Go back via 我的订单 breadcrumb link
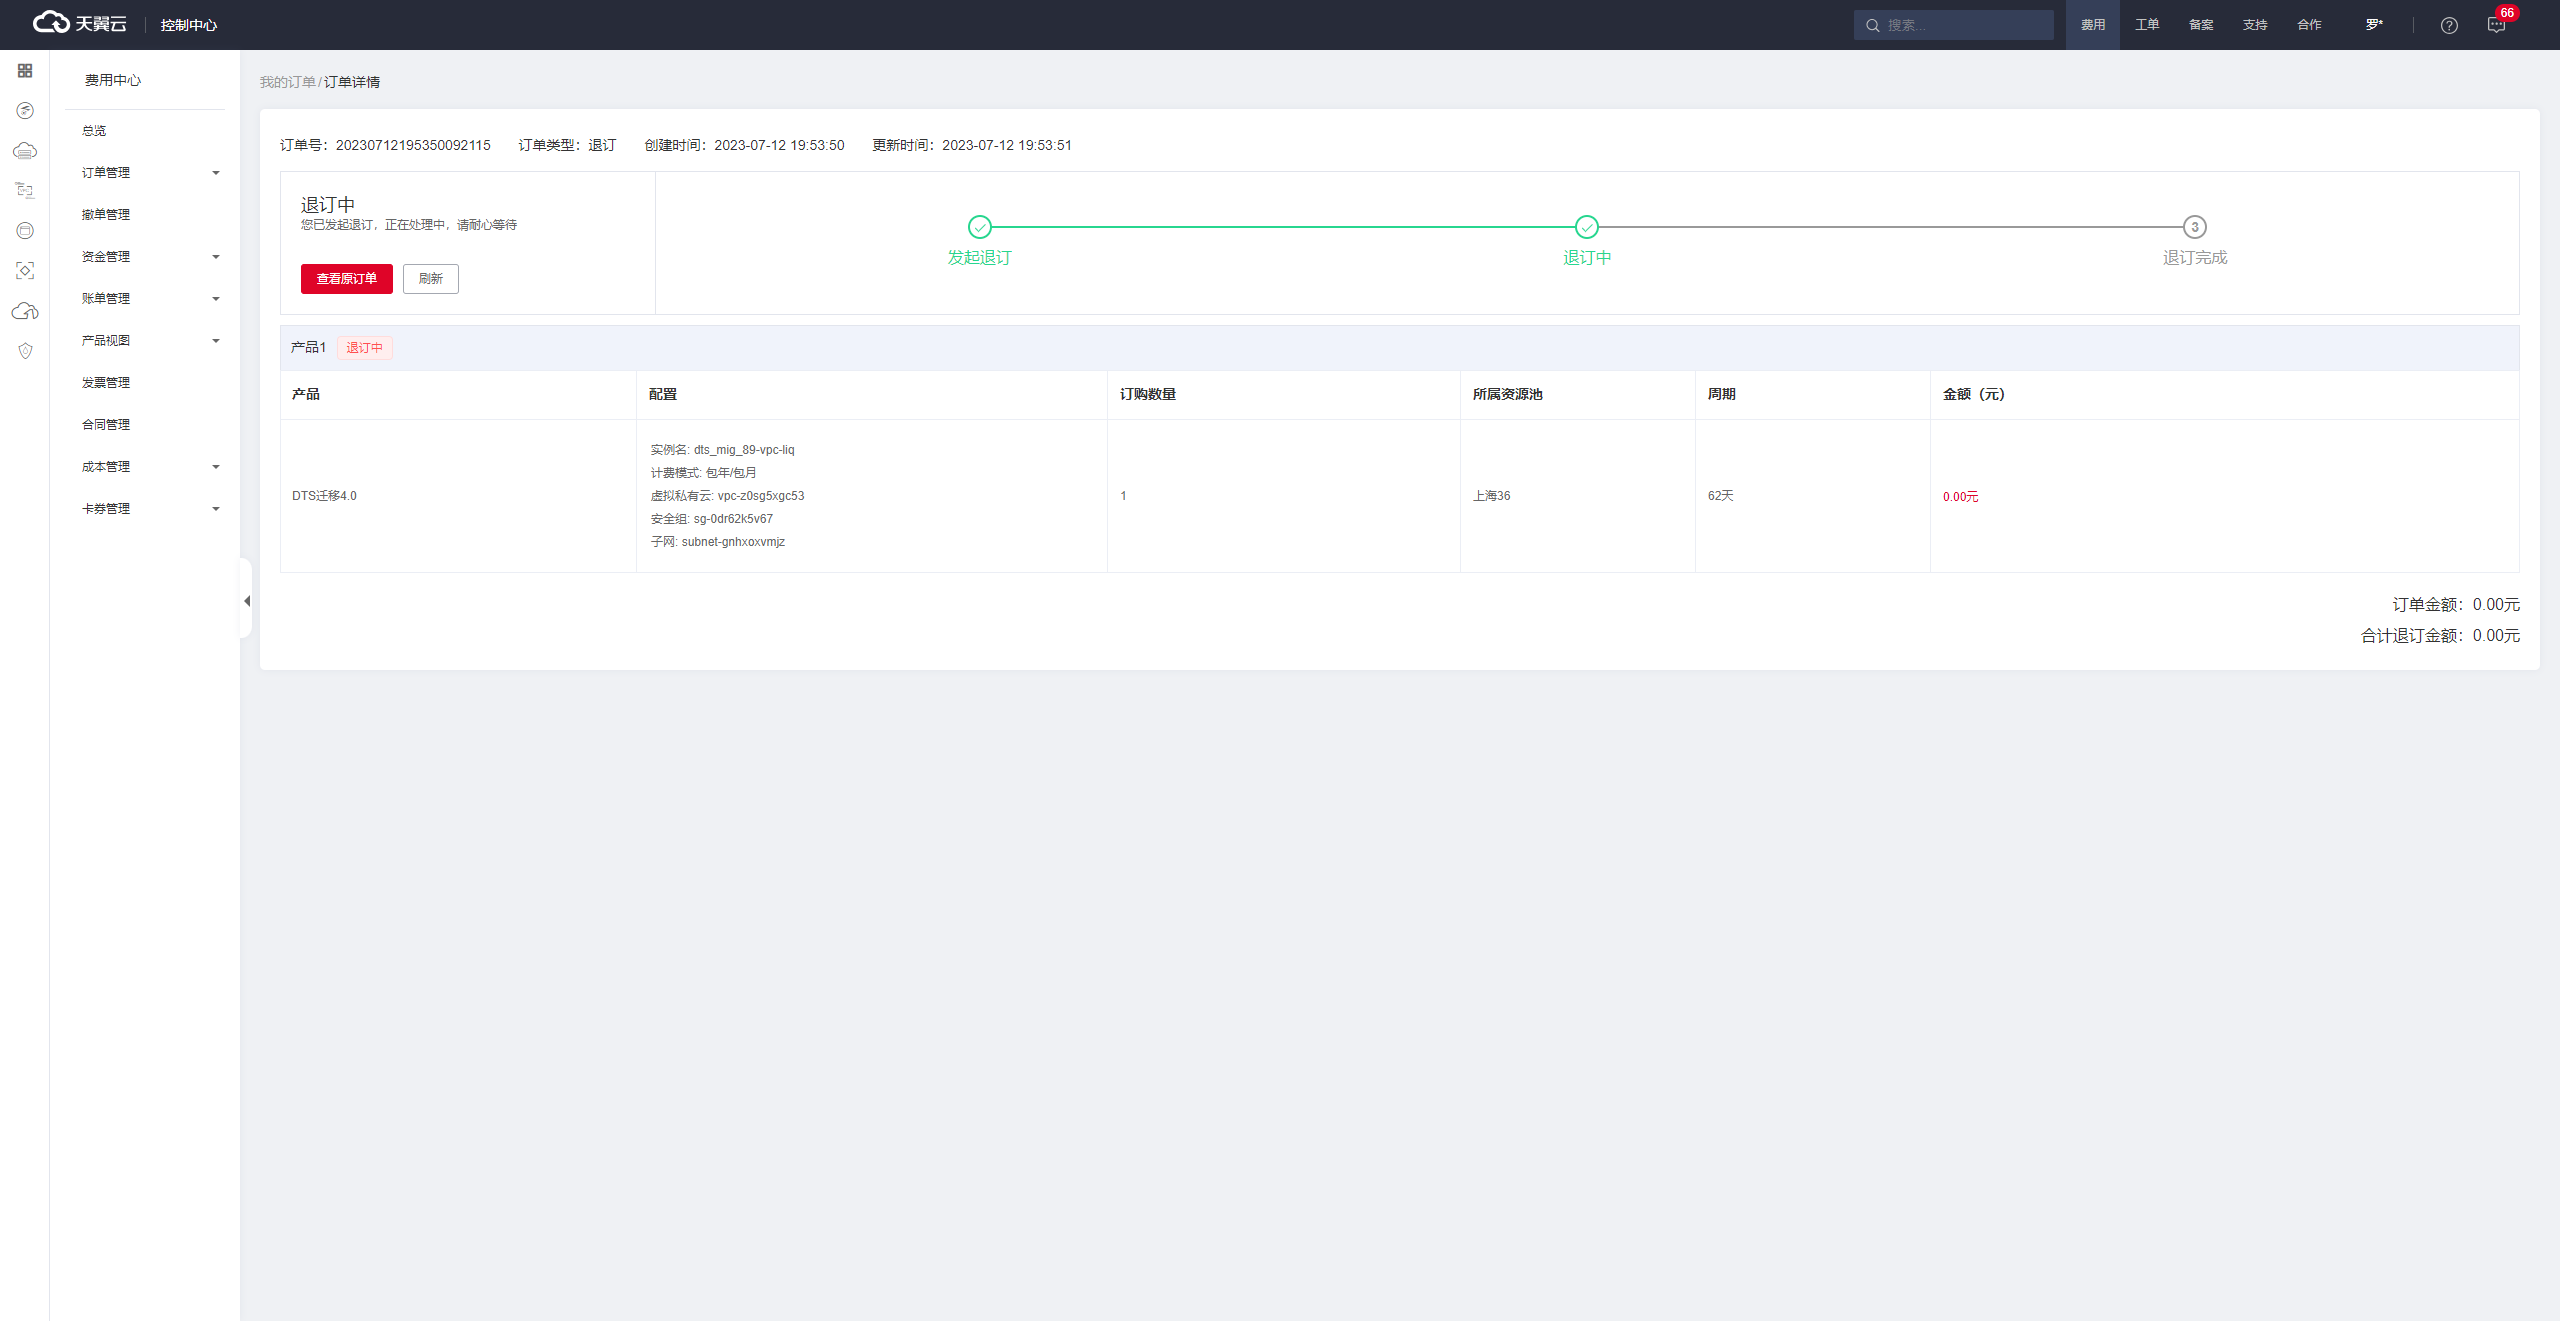 [287, 82]
